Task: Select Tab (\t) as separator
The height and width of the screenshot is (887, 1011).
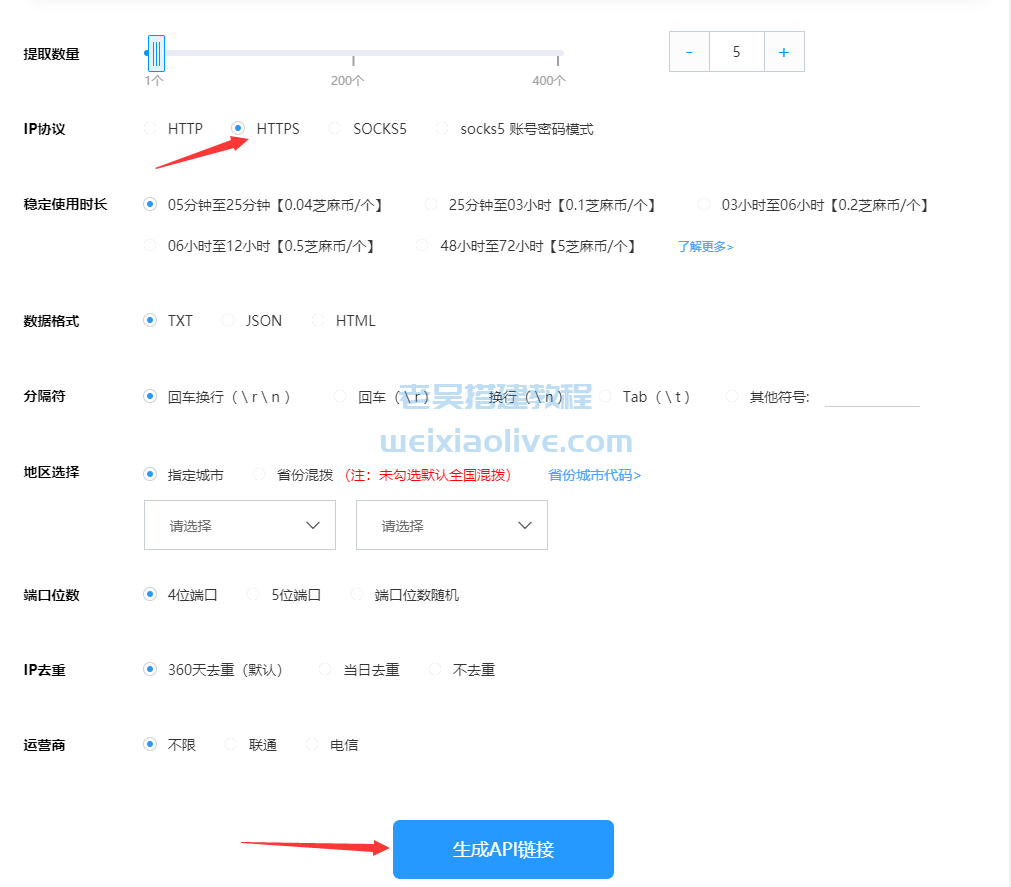Action: [x=604, y=396]
